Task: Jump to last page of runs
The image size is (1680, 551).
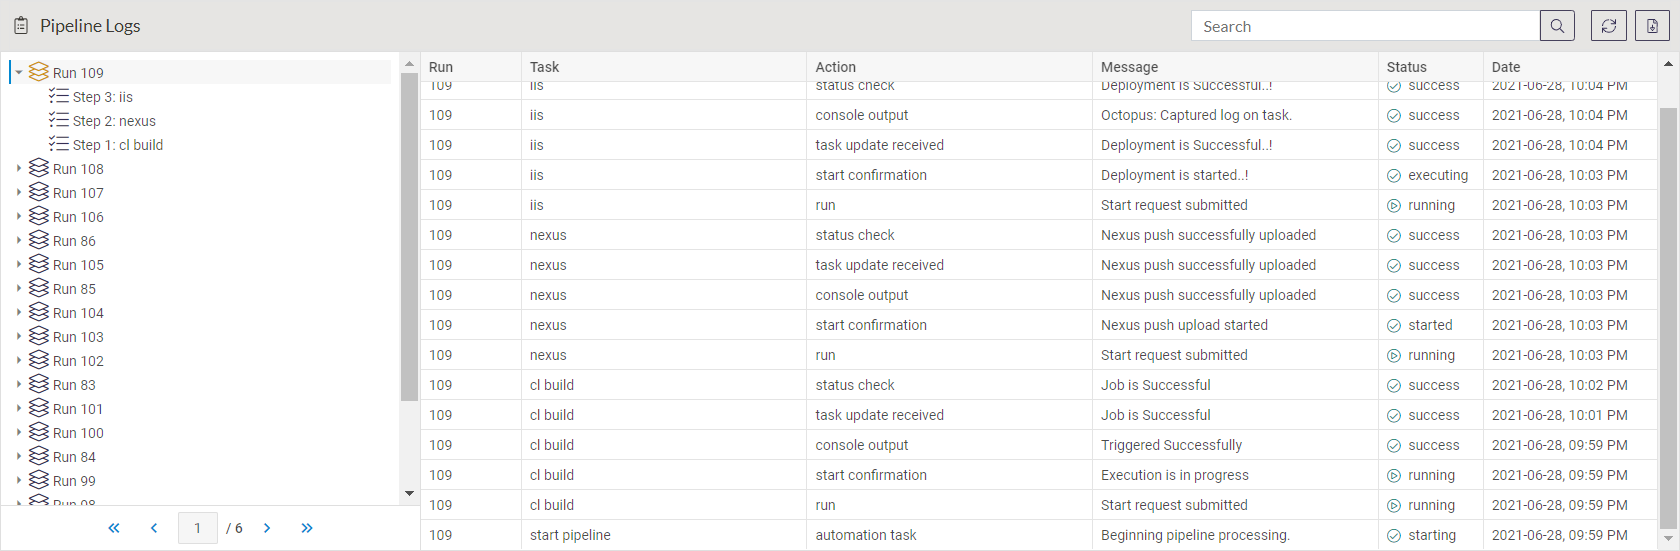Action: point(307,528)
